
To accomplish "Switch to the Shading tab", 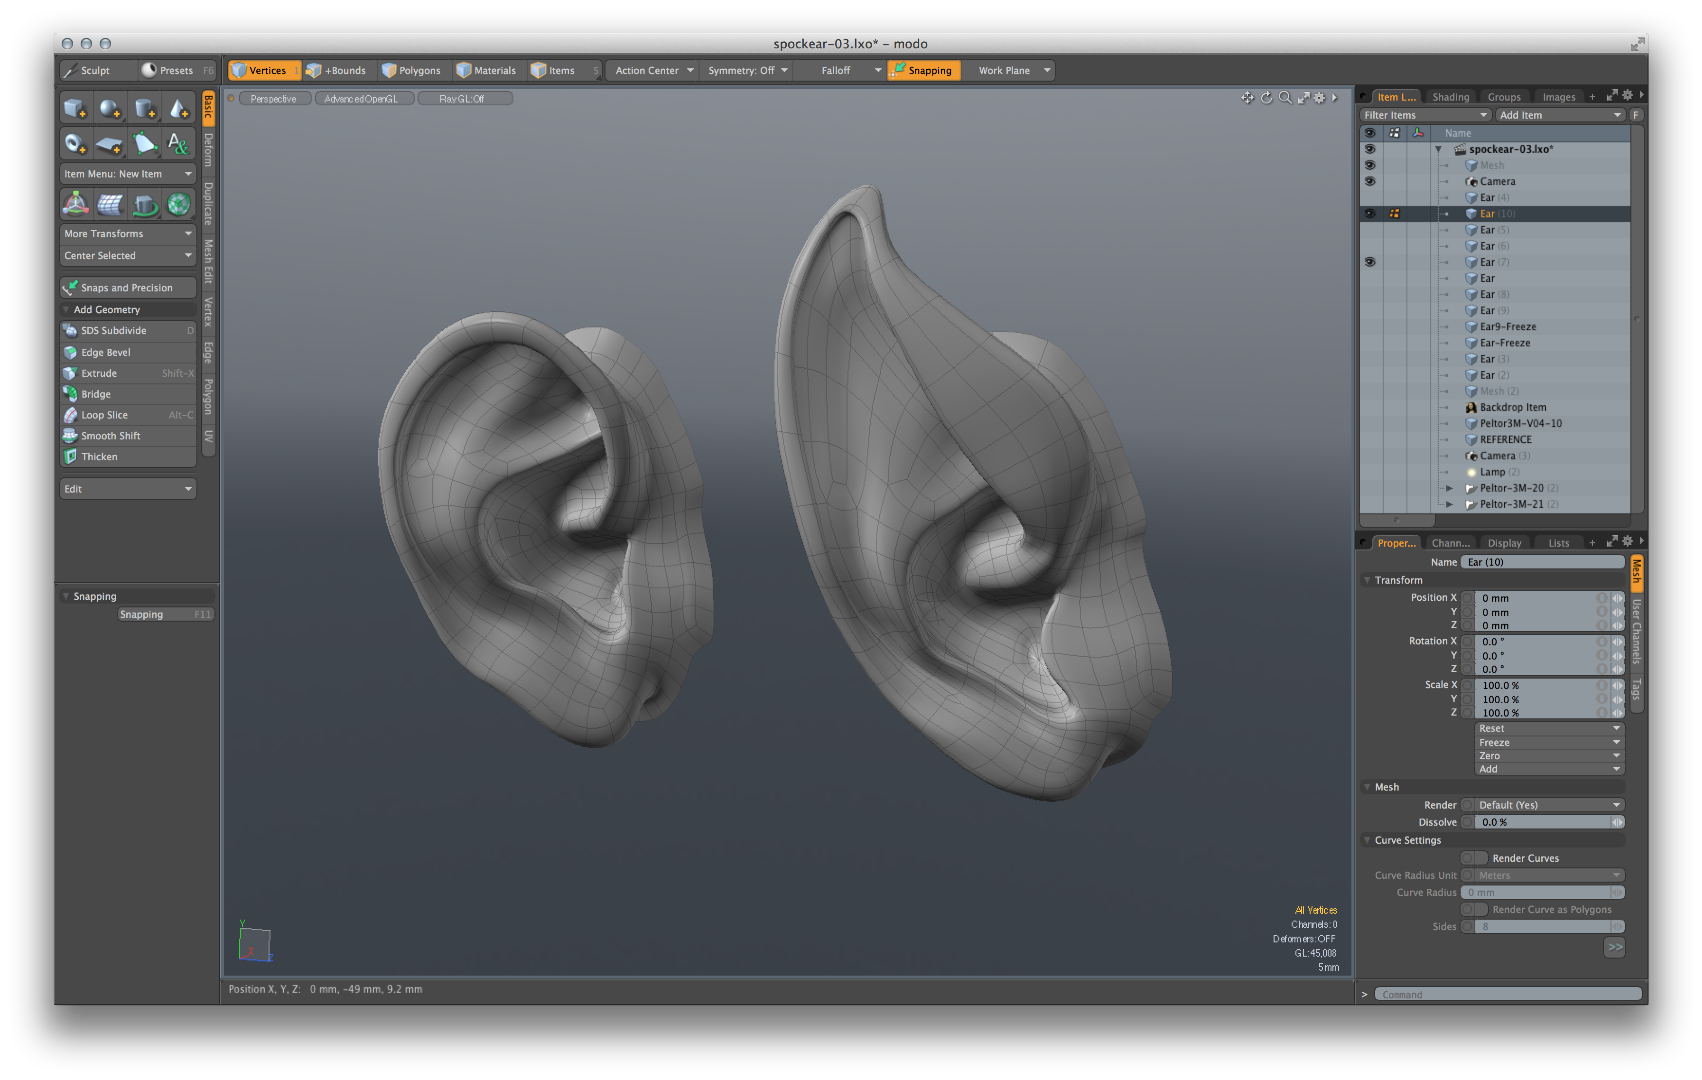I will (1450, 97).
